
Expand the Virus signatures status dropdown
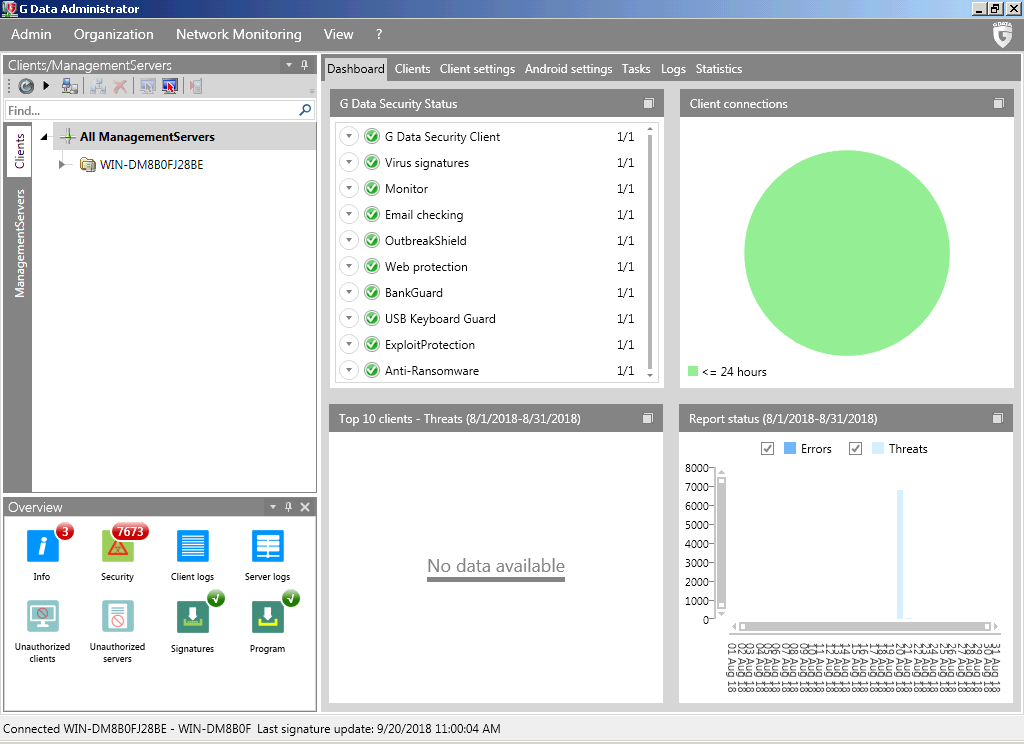[348, 163]
